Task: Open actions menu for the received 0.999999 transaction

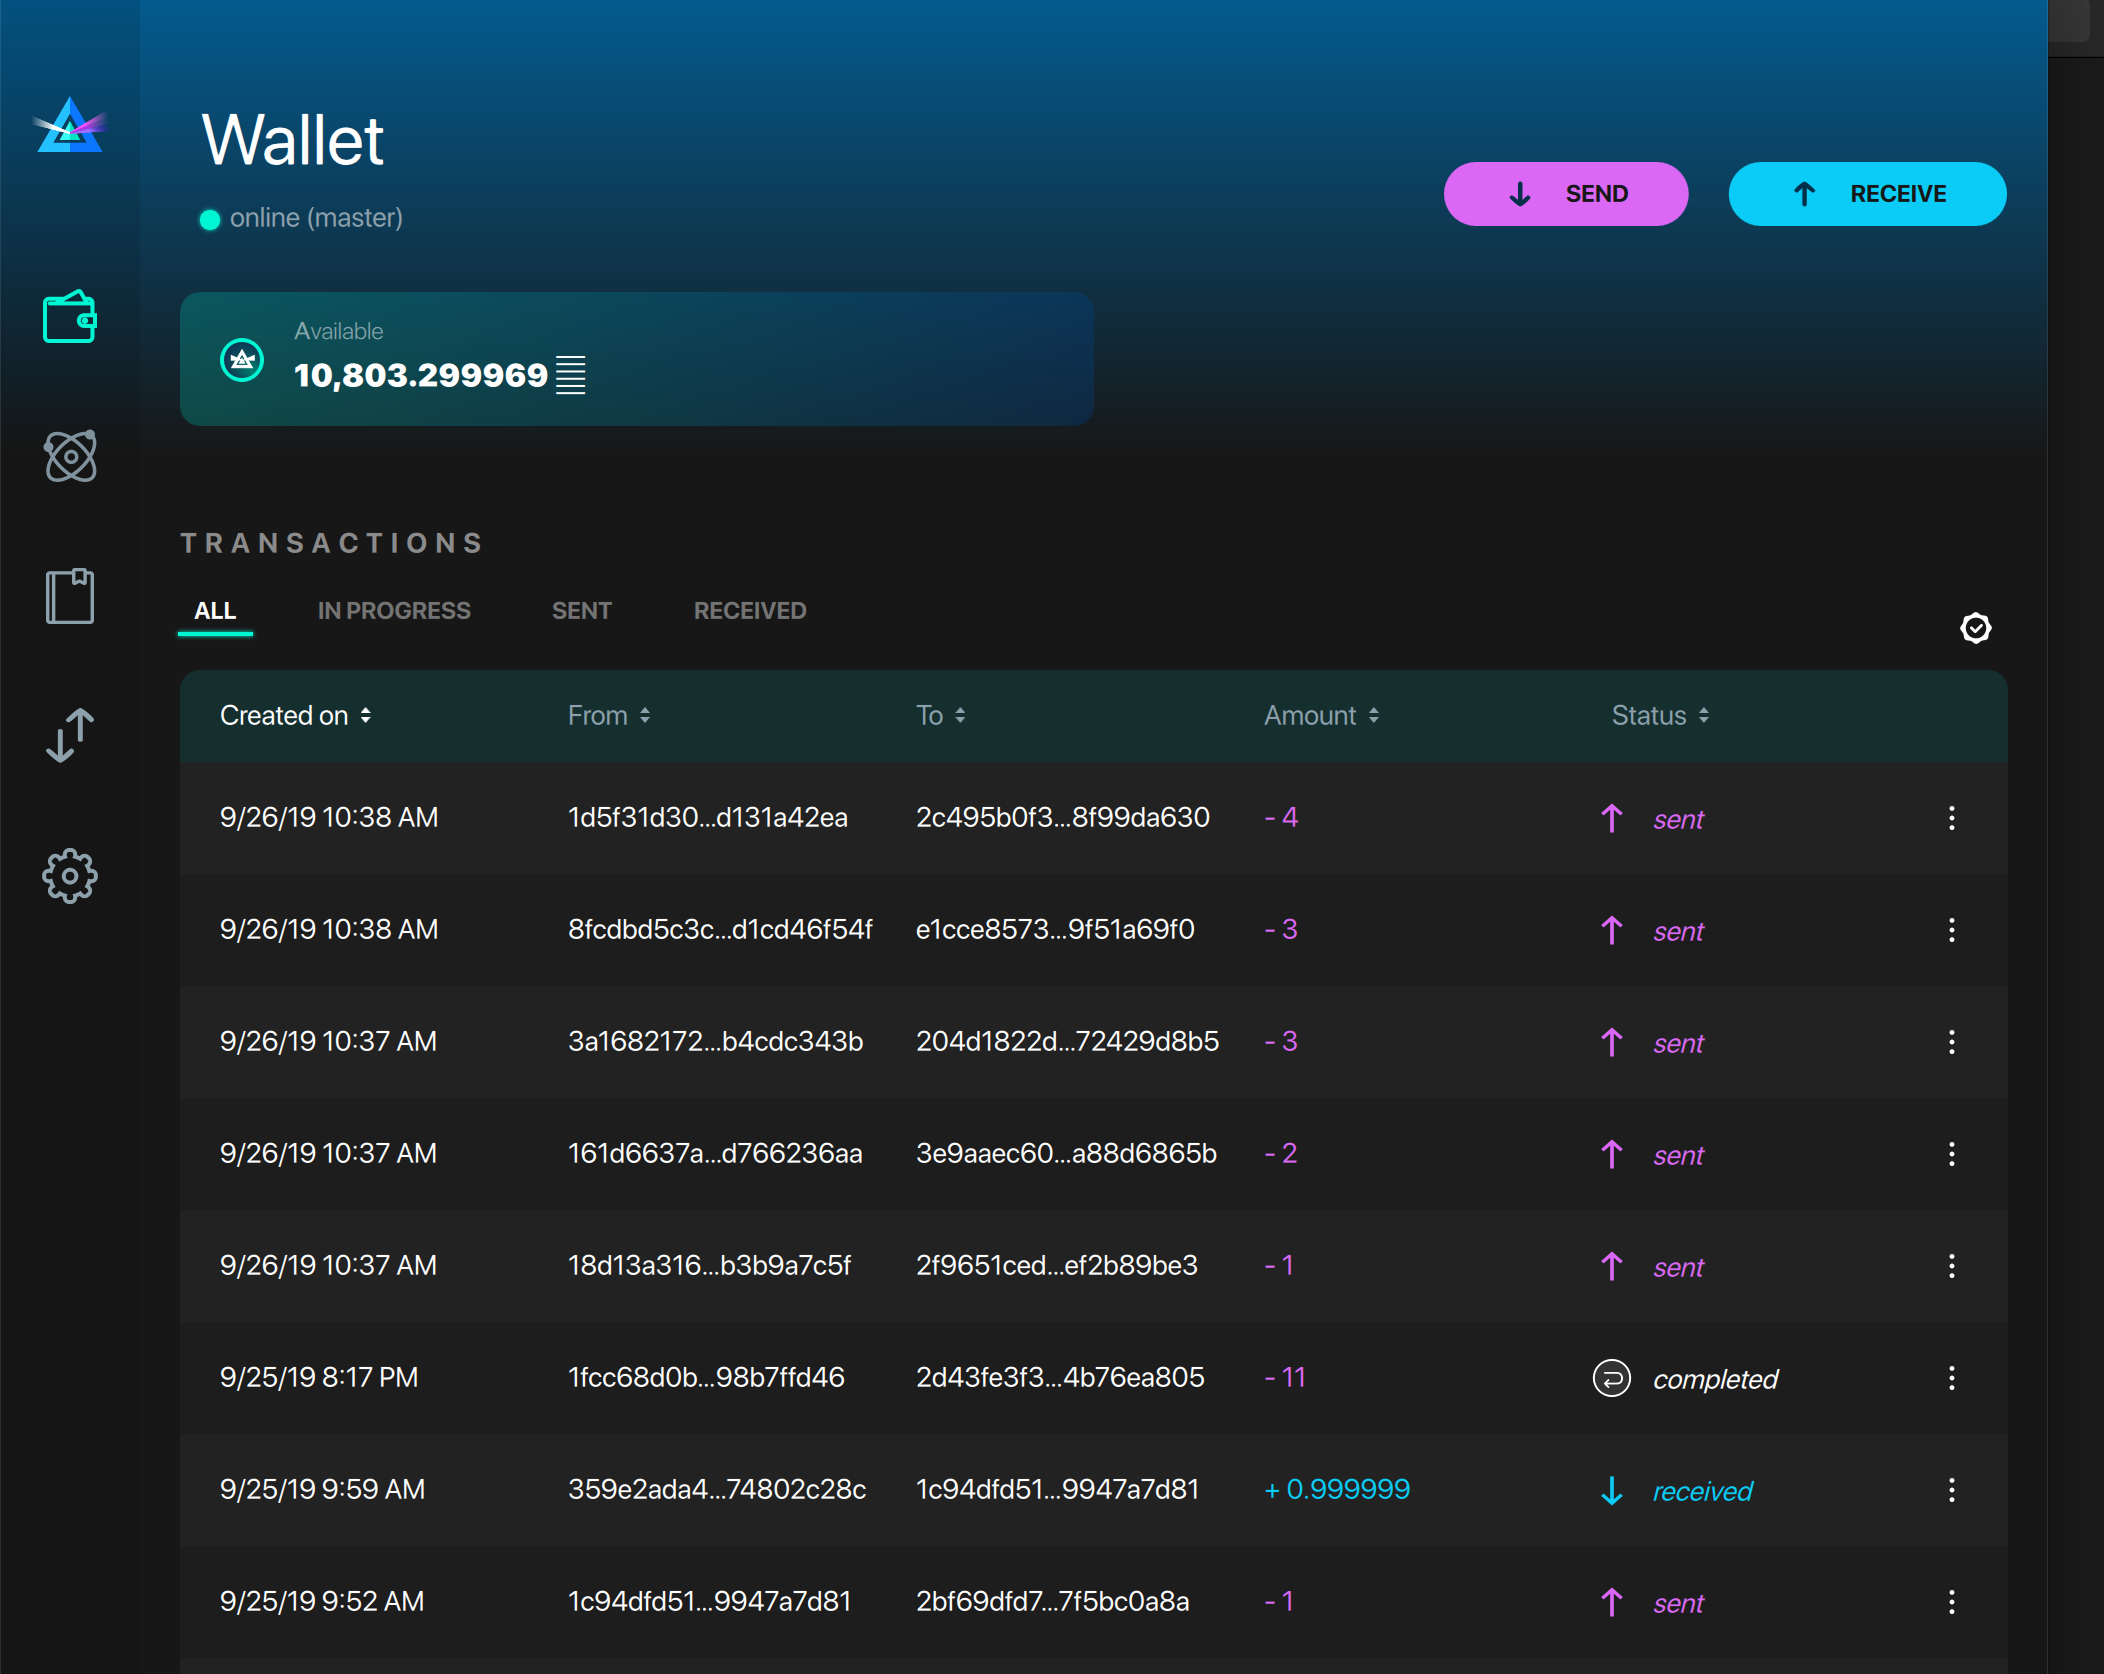Action: coord(1952,1490)
